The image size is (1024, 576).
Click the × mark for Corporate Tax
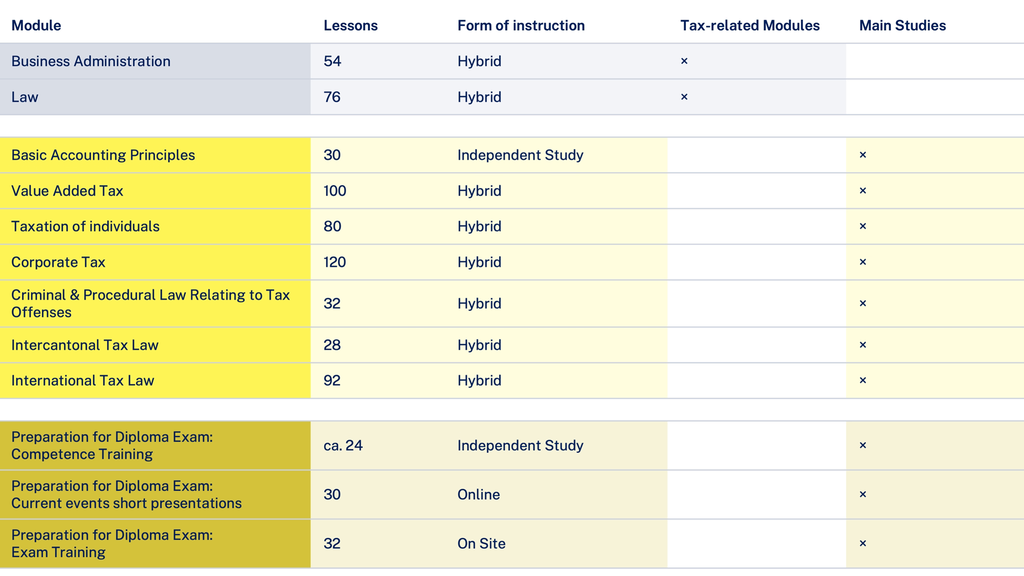(863, 262)
